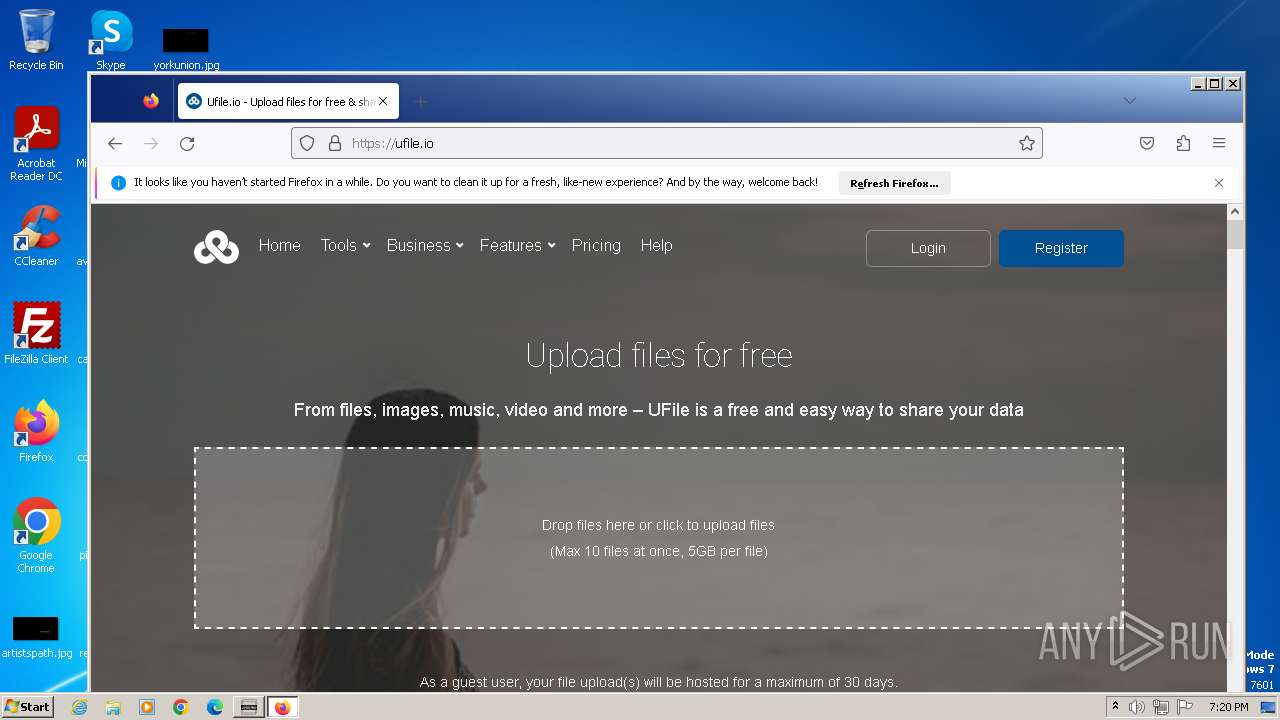Image resolution: width=1280 pixels, height=720 pixels.
Task: Open File Explorer from the taskbar
Action: point(113,707)
